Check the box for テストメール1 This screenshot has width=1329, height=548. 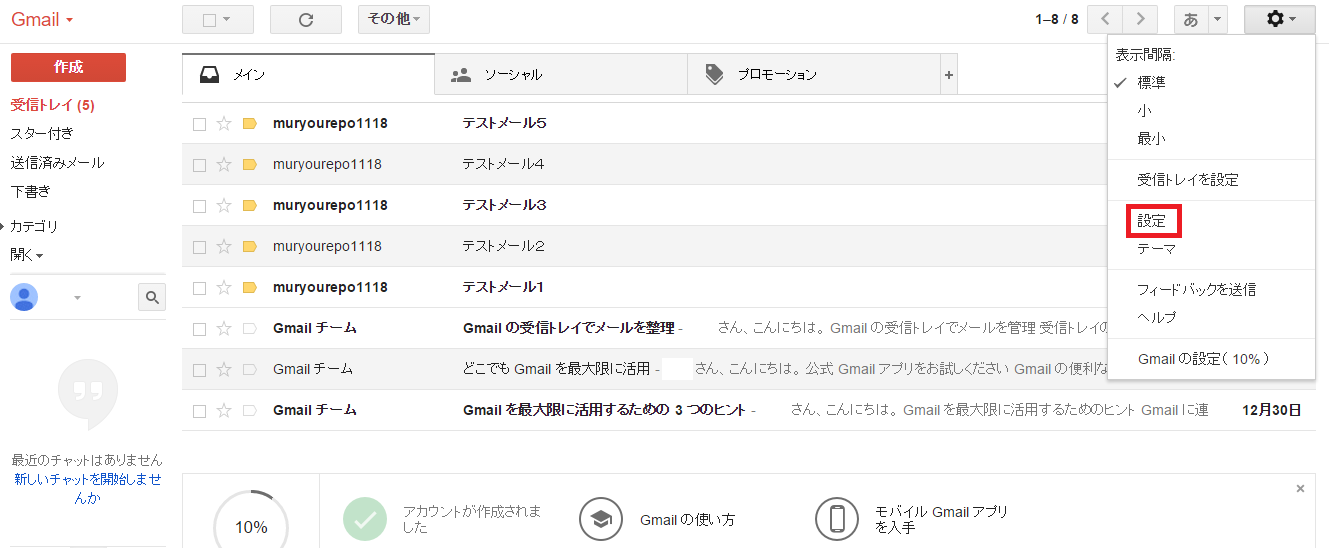pyautogui.click(x=199, y=288)
